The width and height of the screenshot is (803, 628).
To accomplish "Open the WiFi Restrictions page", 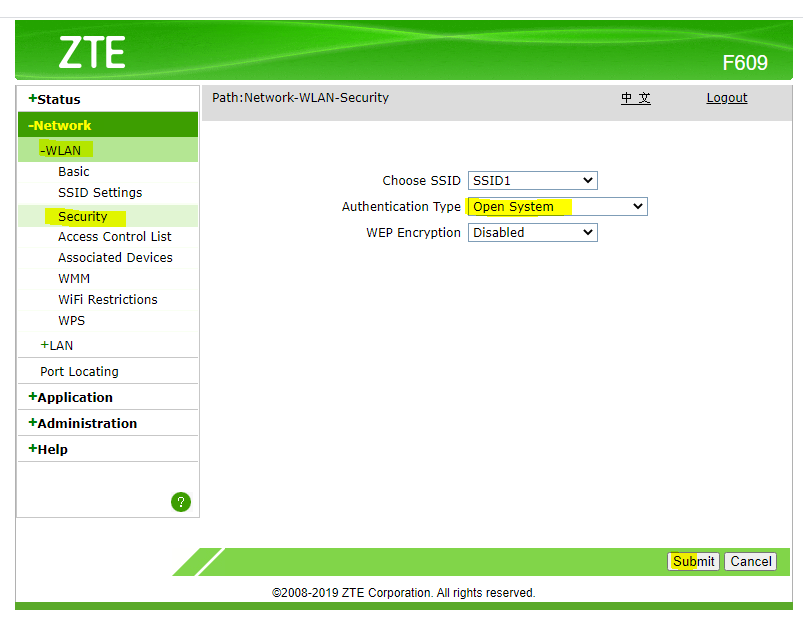I will click(x=108, y=300).
